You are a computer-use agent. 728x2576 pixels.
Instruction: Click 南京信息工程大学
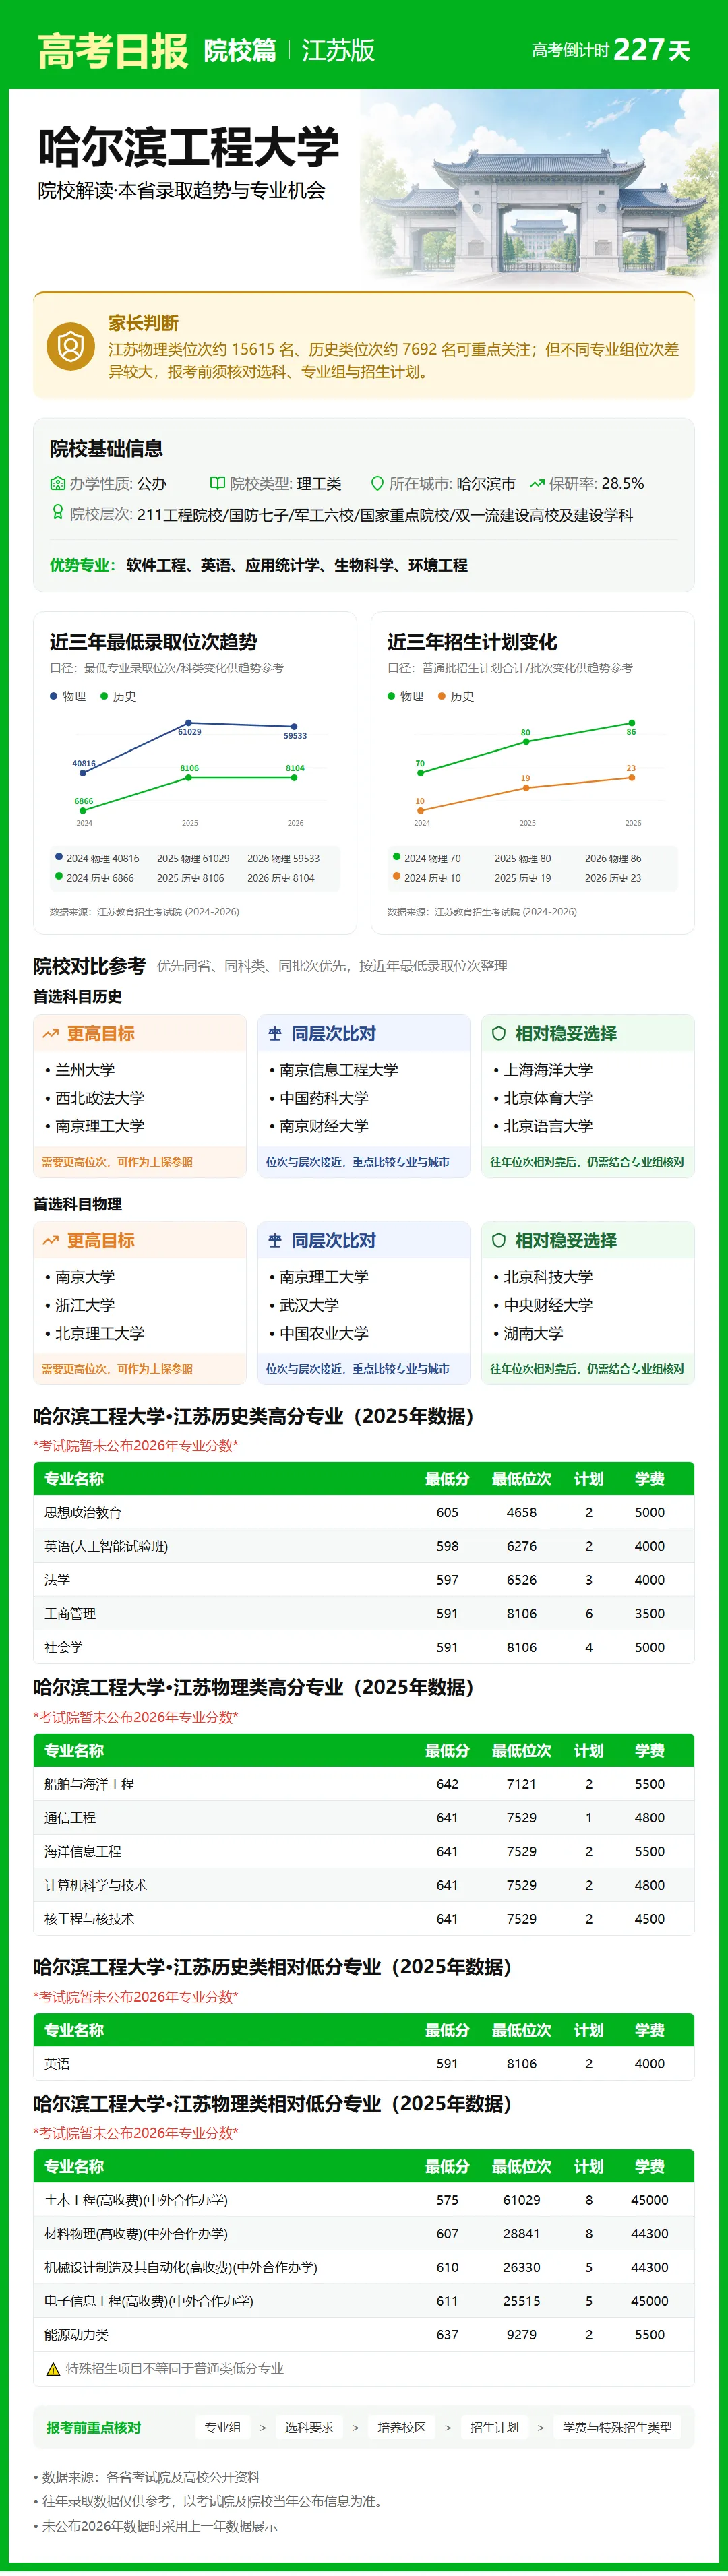click(339, 1070)
